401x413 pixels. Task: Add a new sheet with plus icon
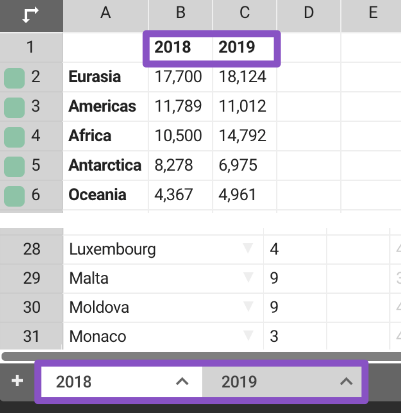[17, 381]
